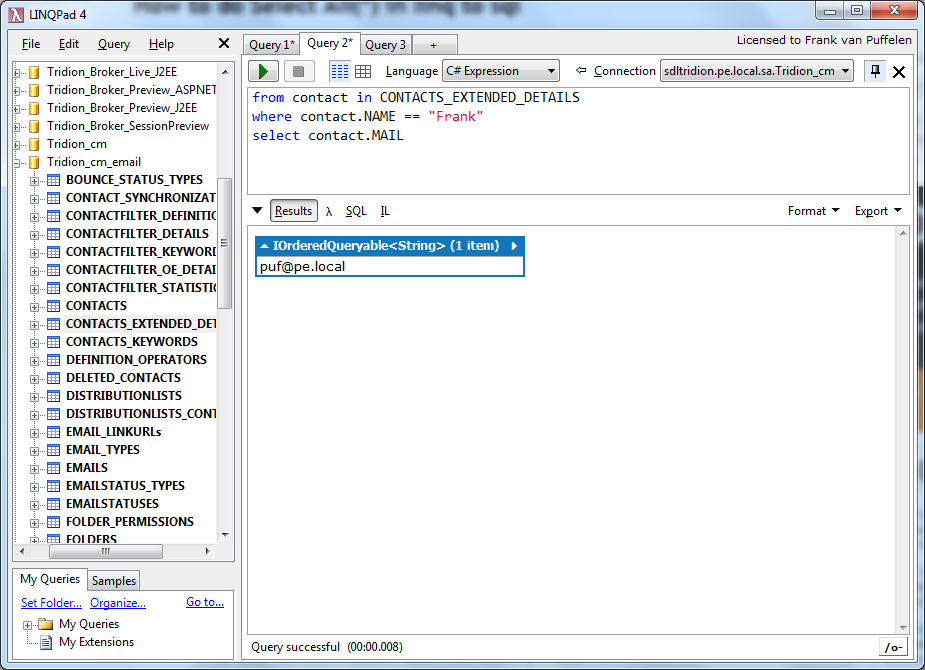The height and width of the screenshot is (670, 925).
Task: Open the Export dropdown menu
Action: pos(878,211)
